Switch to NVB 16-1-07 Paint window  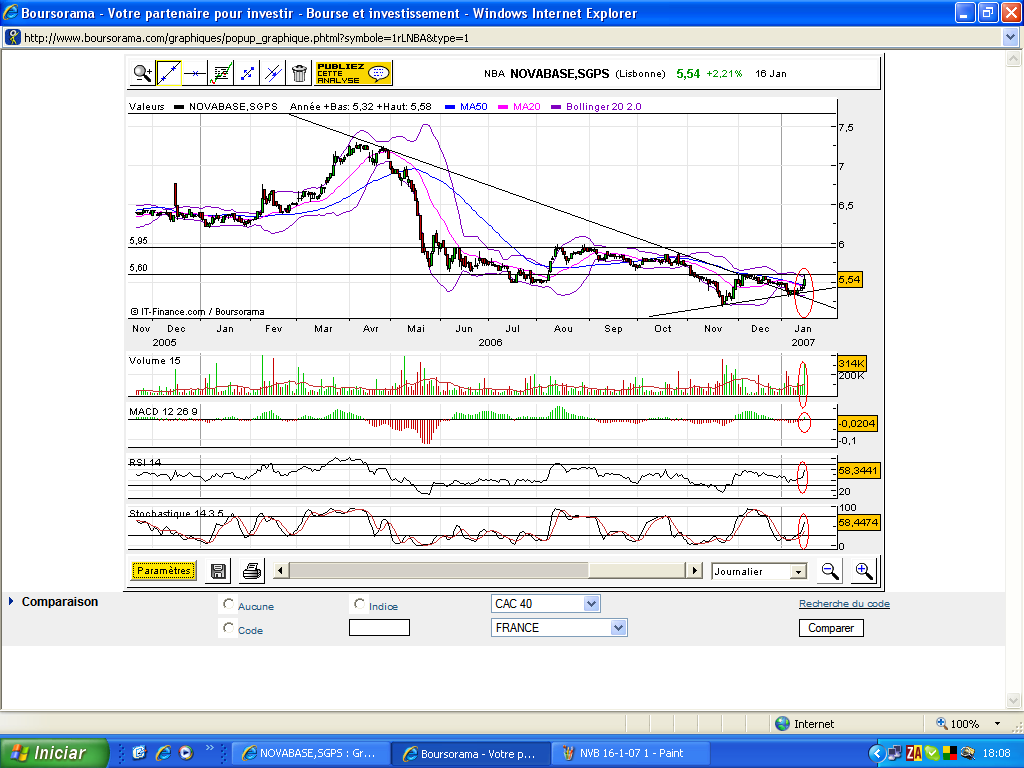[630, 753]
